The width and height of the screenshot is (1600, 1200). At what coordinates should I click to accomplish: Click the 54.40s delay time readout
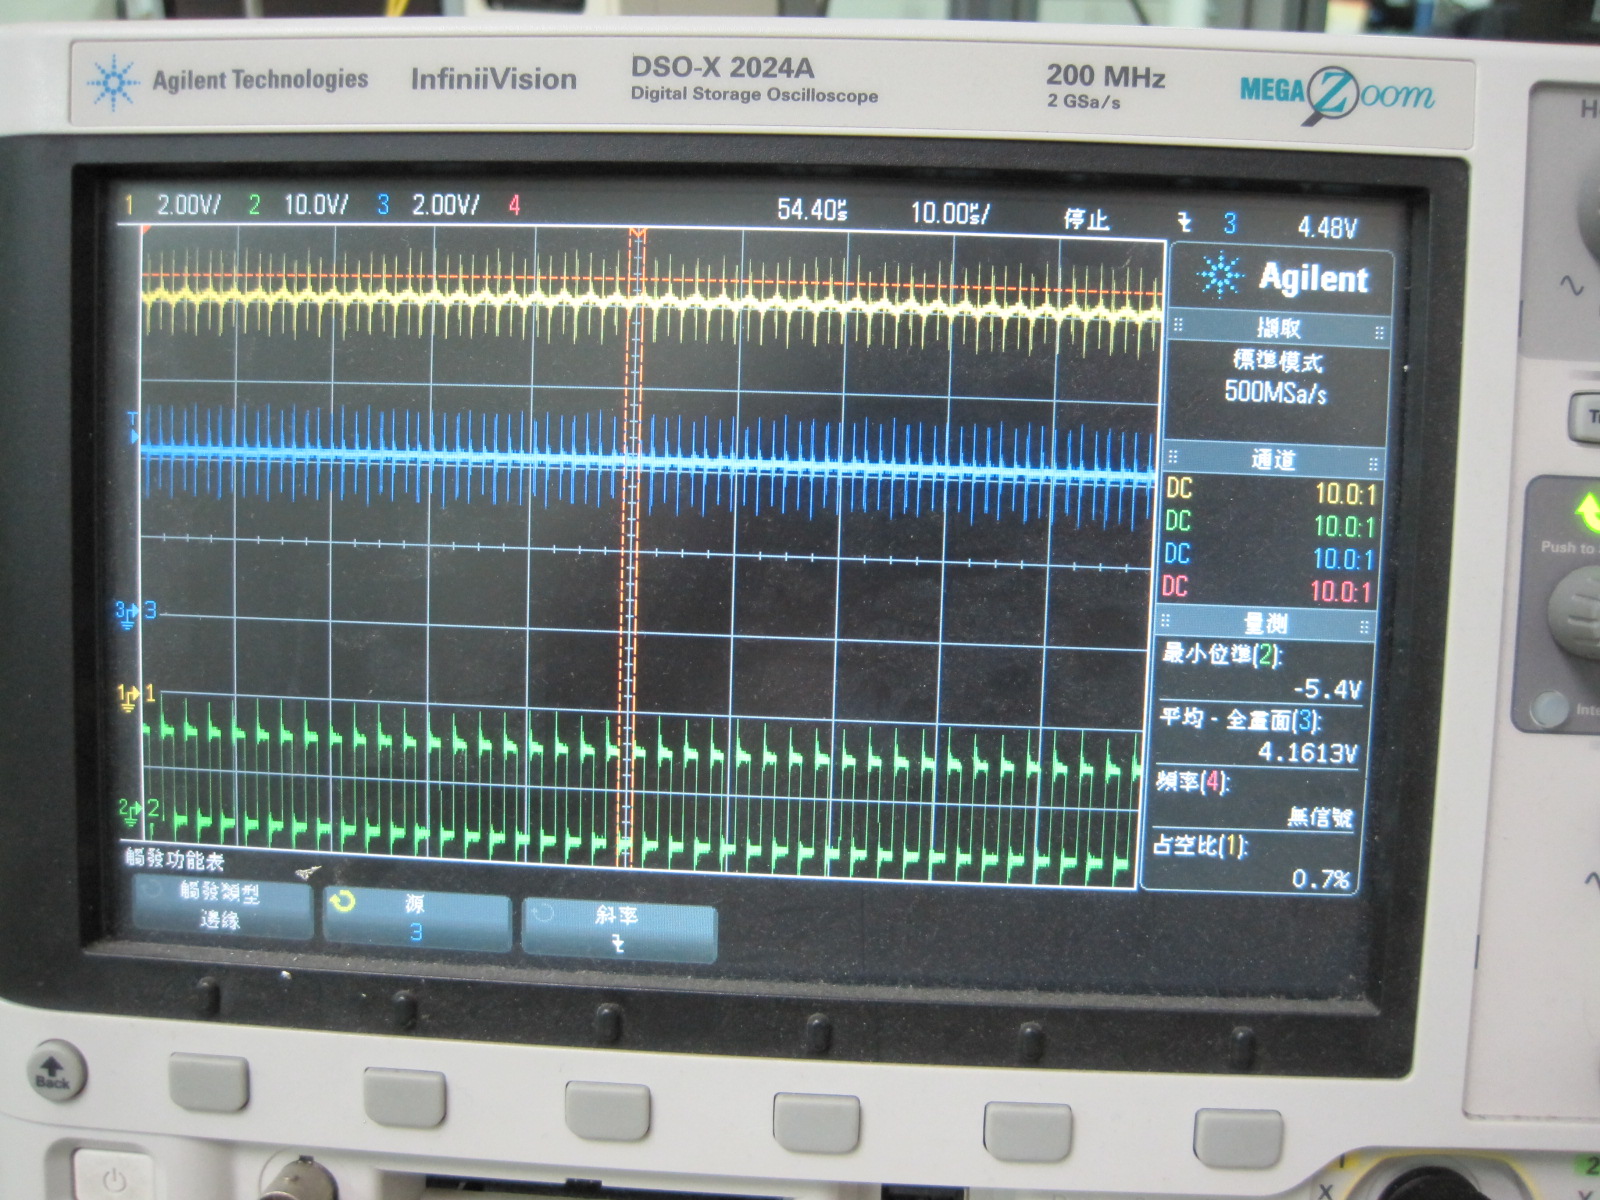(812, 210)
